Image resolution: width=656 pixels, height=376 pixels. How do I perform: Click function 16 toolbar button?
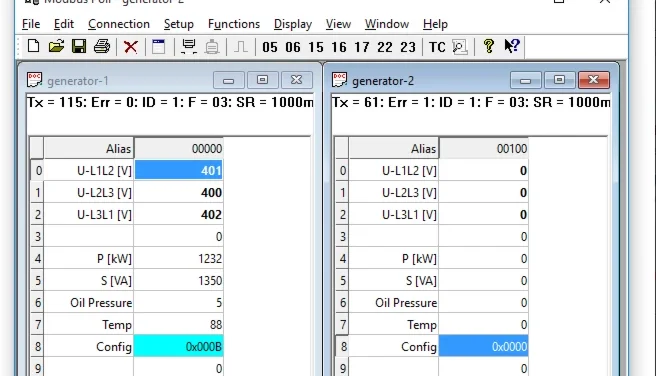tap(339, 47)
